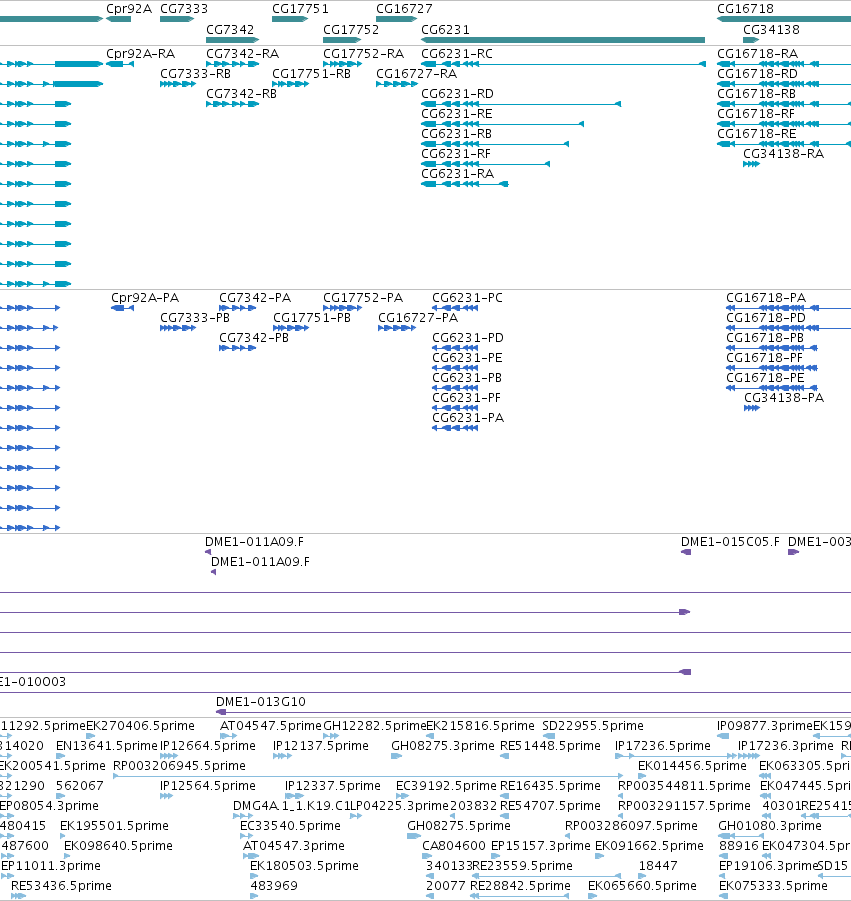Select the CG17752 gene label
851x901 pixels.
[x=351, y=30]
